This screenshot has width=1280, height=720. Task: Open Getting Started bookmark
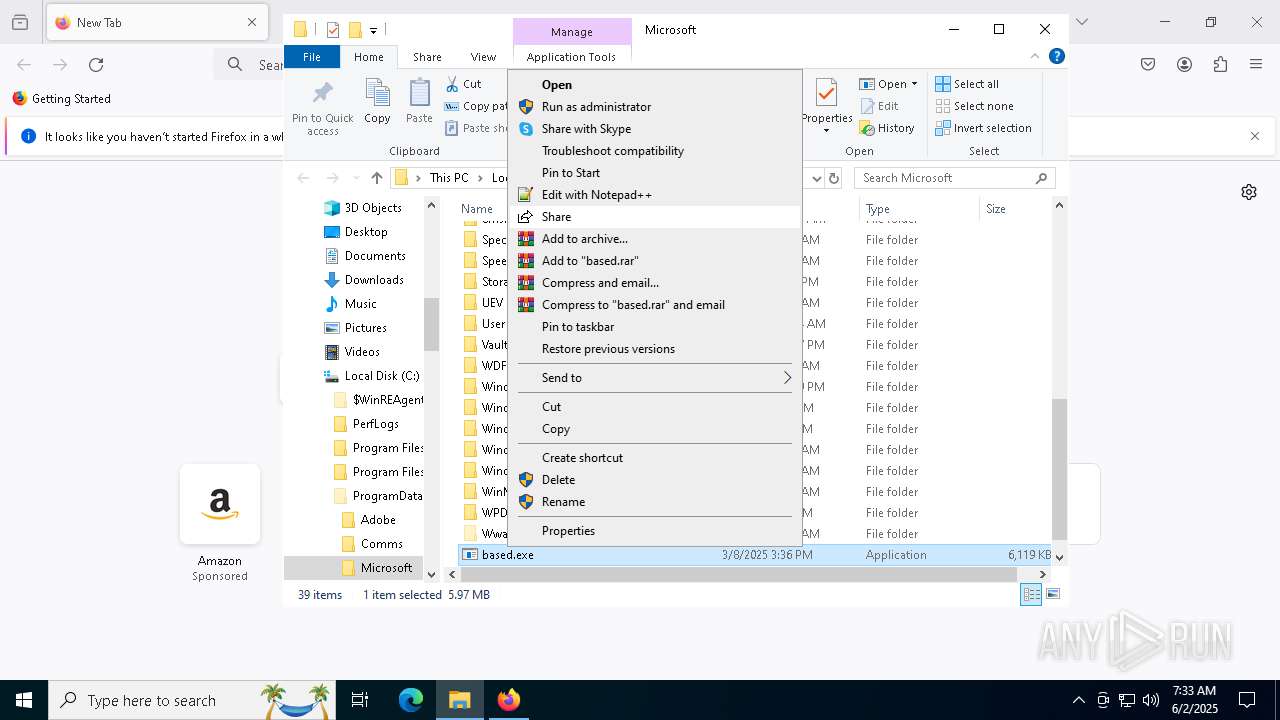click(x=61, y=99)
